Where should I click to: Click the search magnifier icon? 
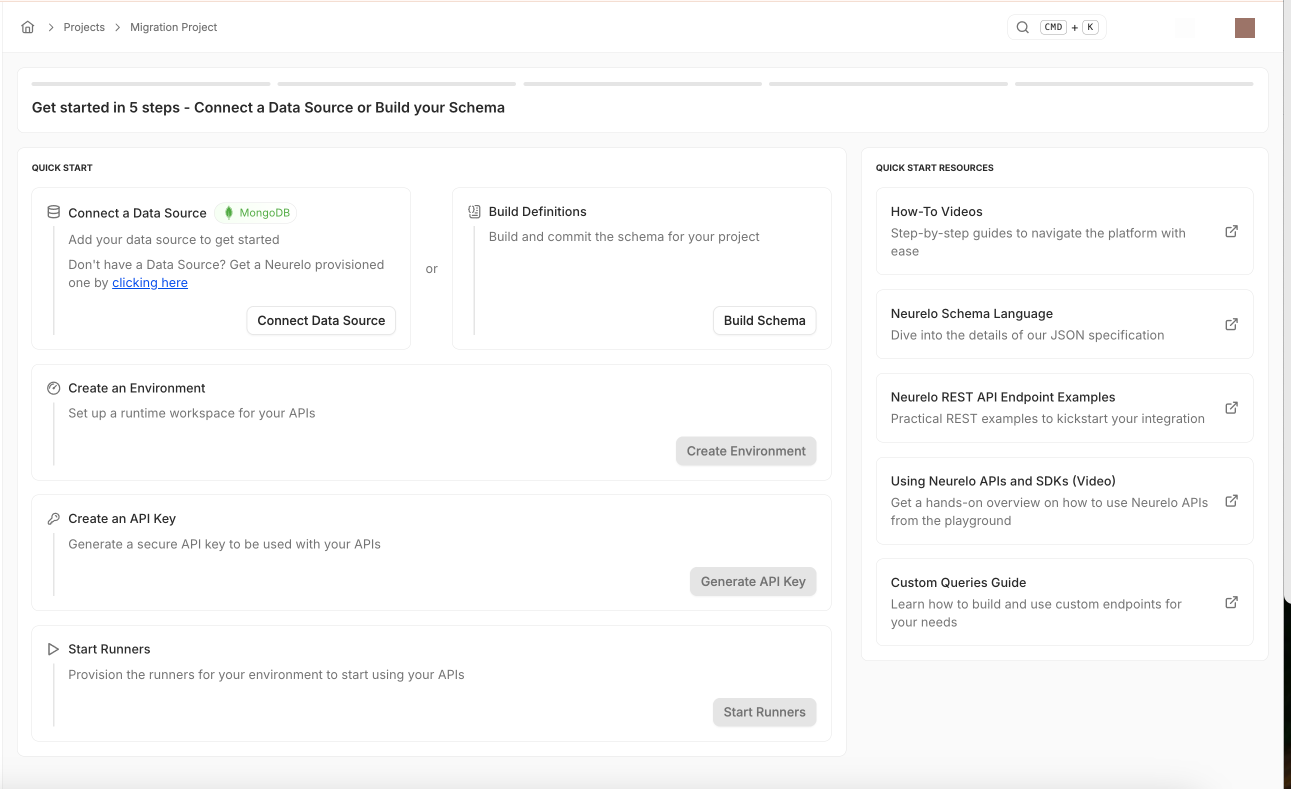click(1022, 27)
